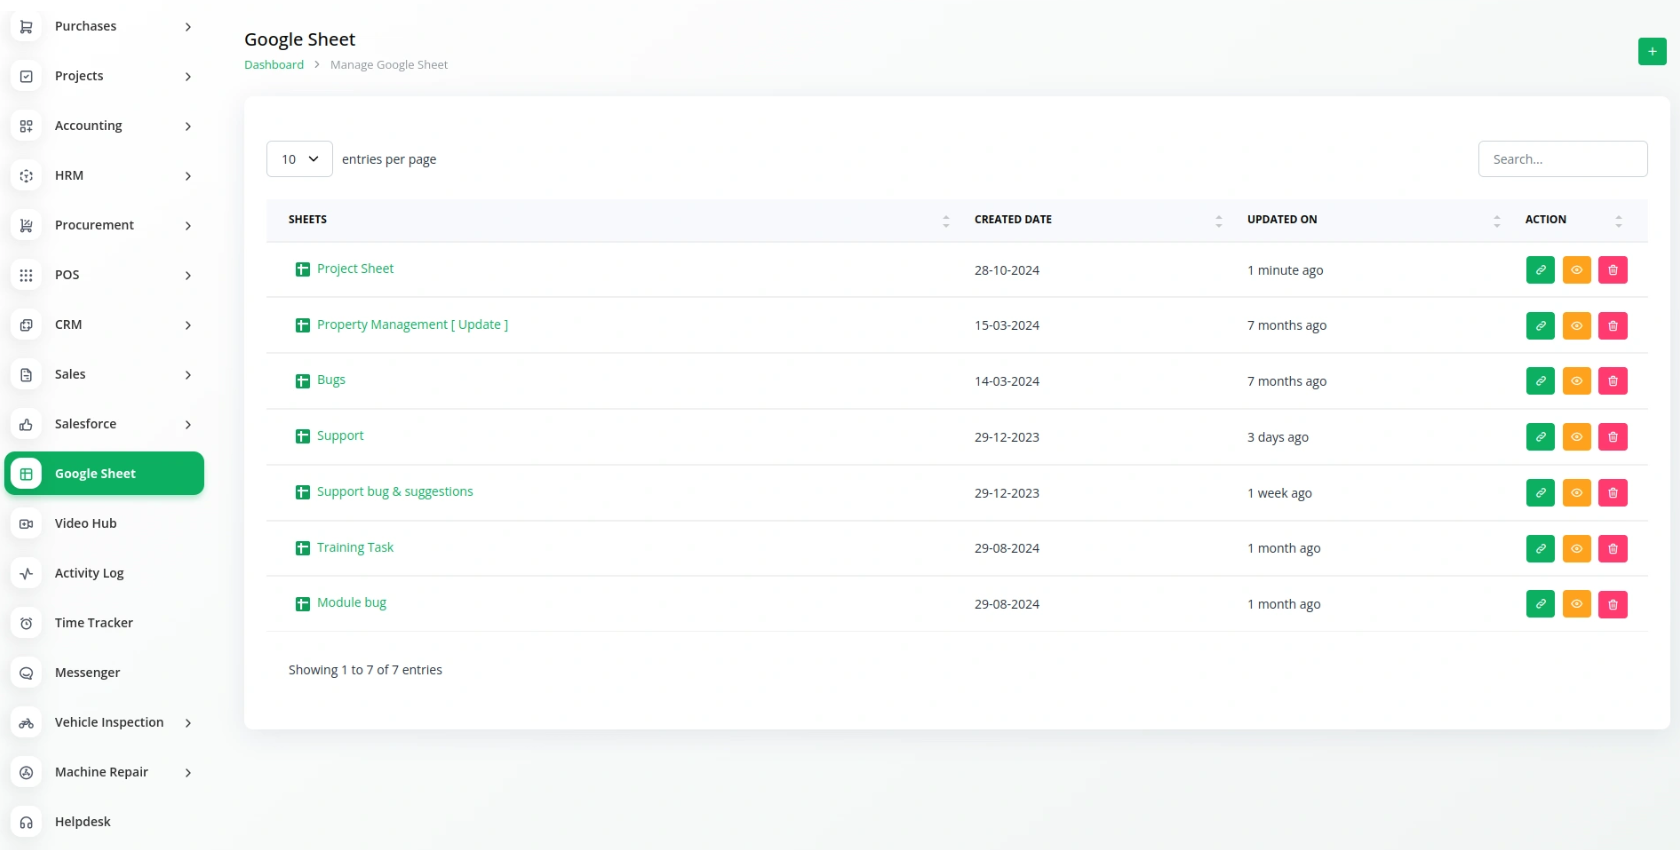The width and height of the screenshot is (1680, 850).
Task: Click the Helpdesk headset icon
Action: [26, 822]
